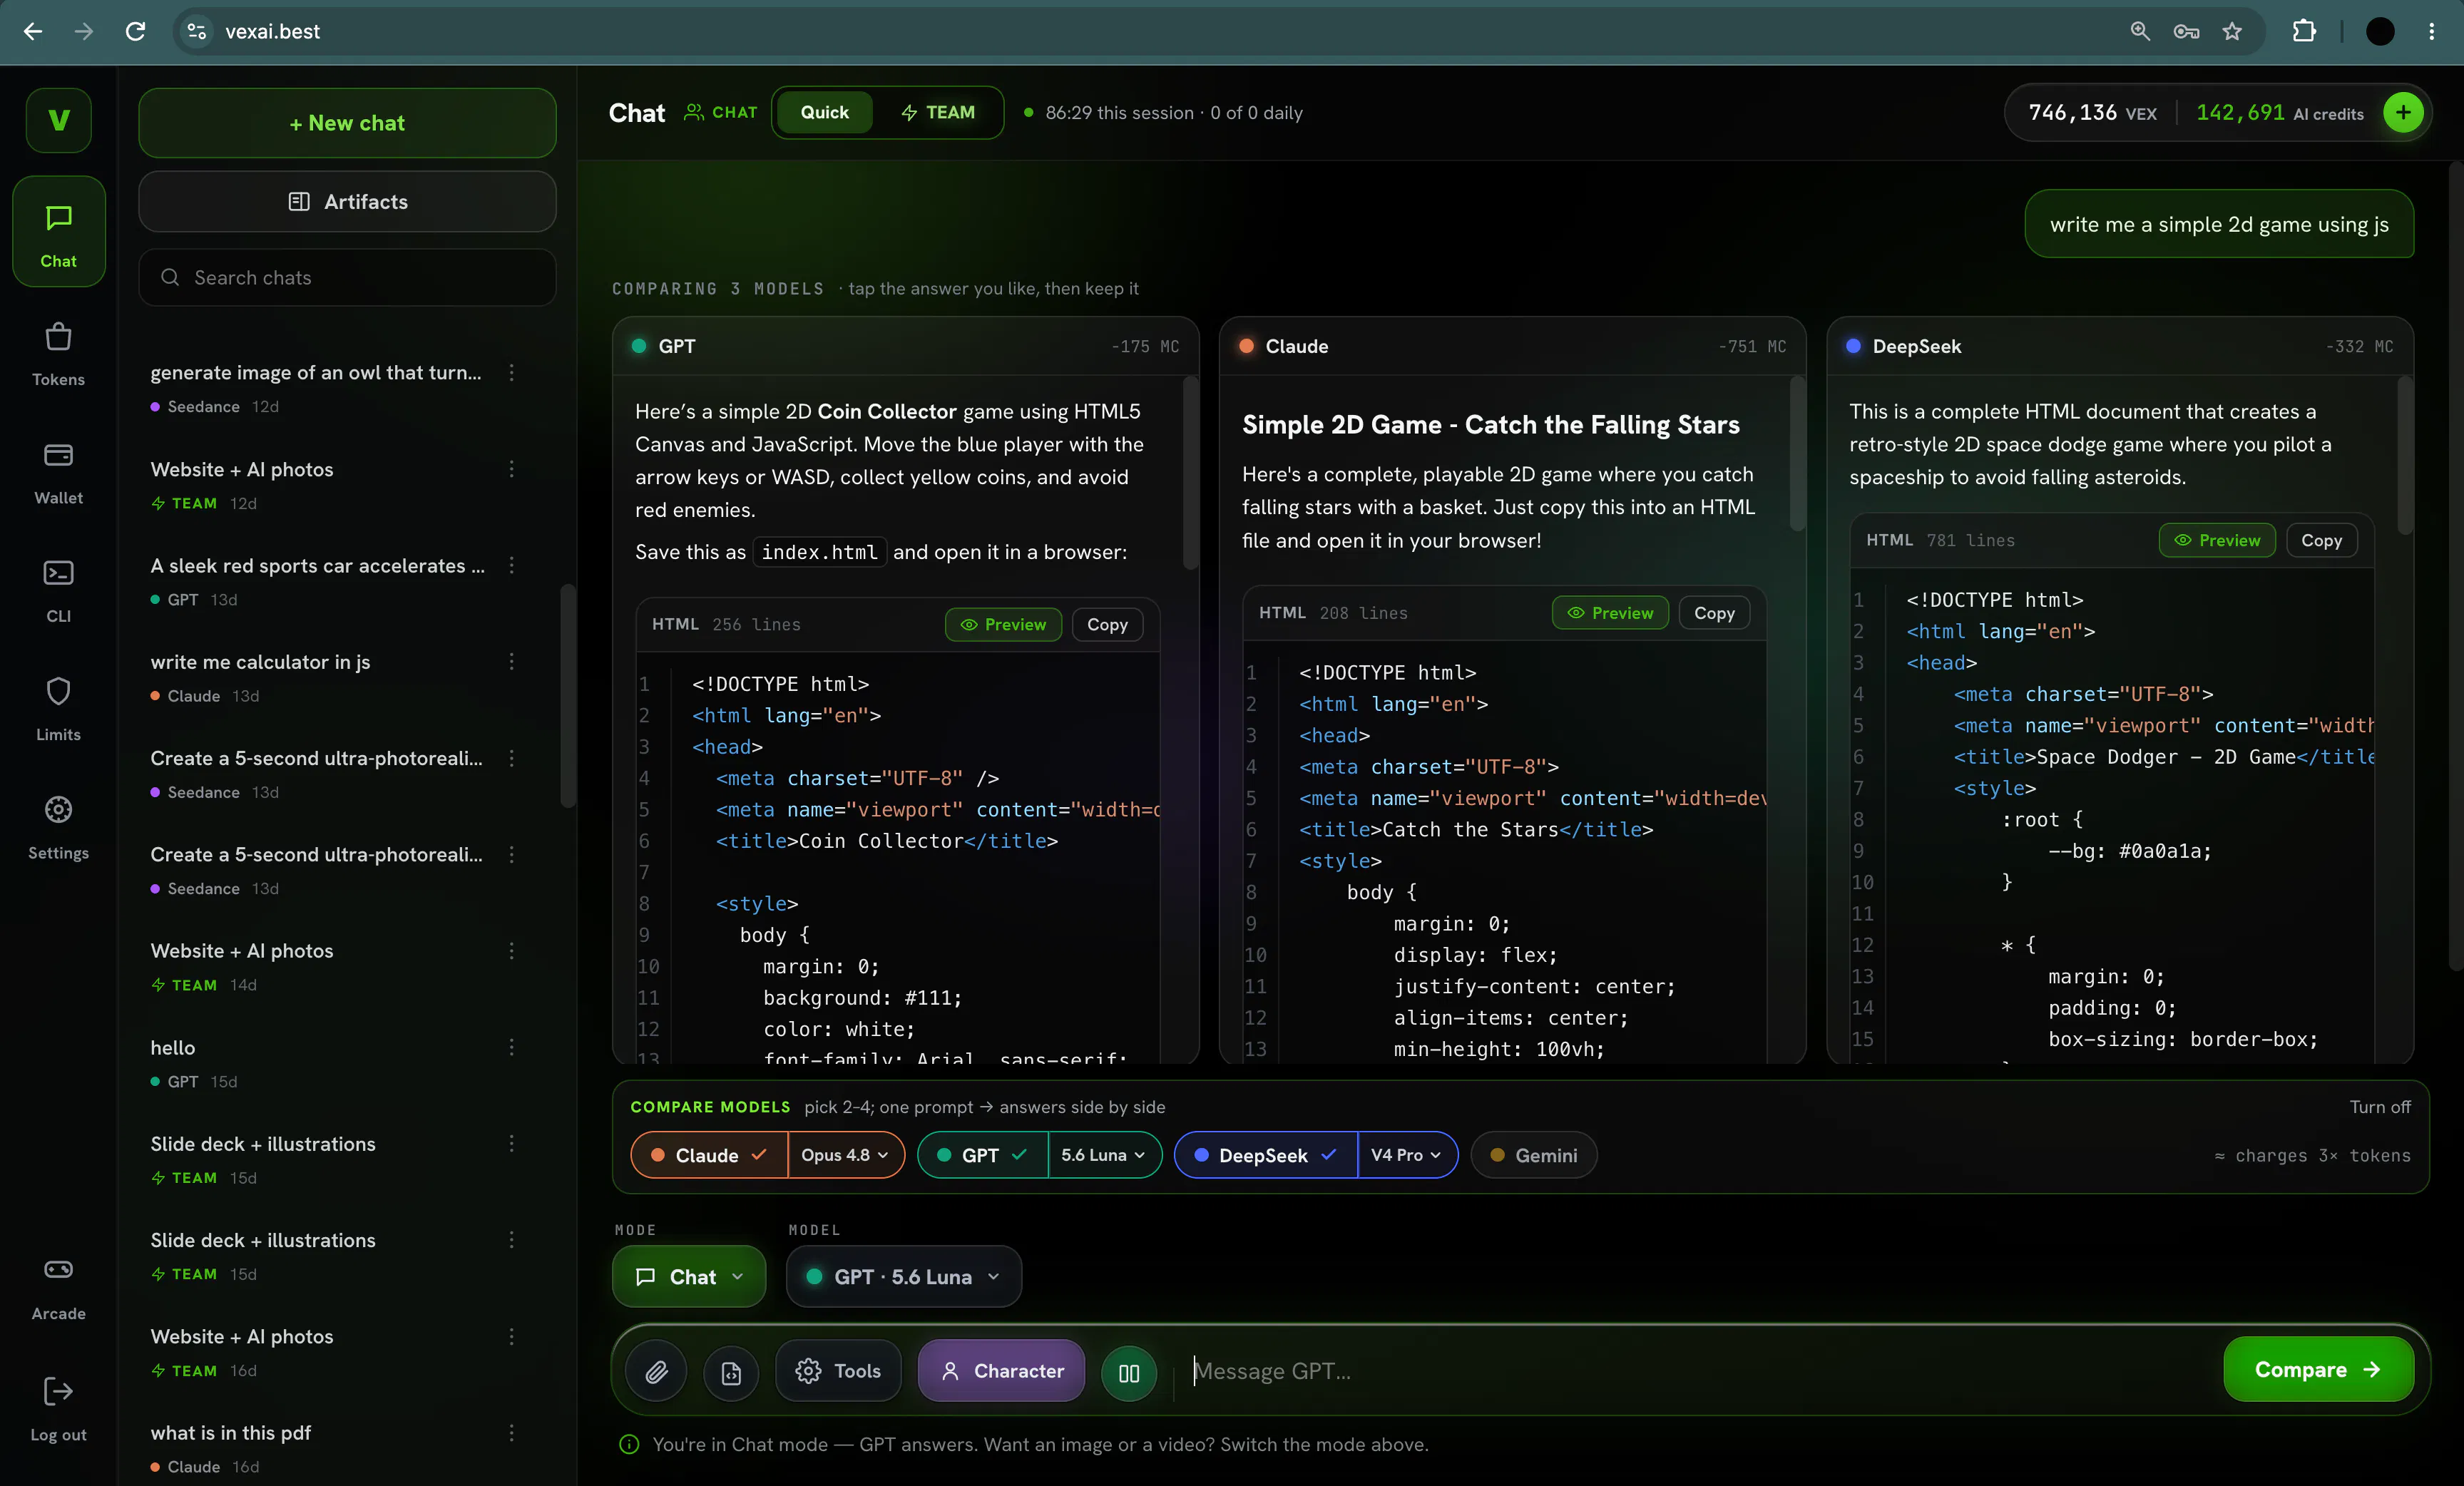
Task: Add credits with the green plus icon
Action: click(2402, 112)
